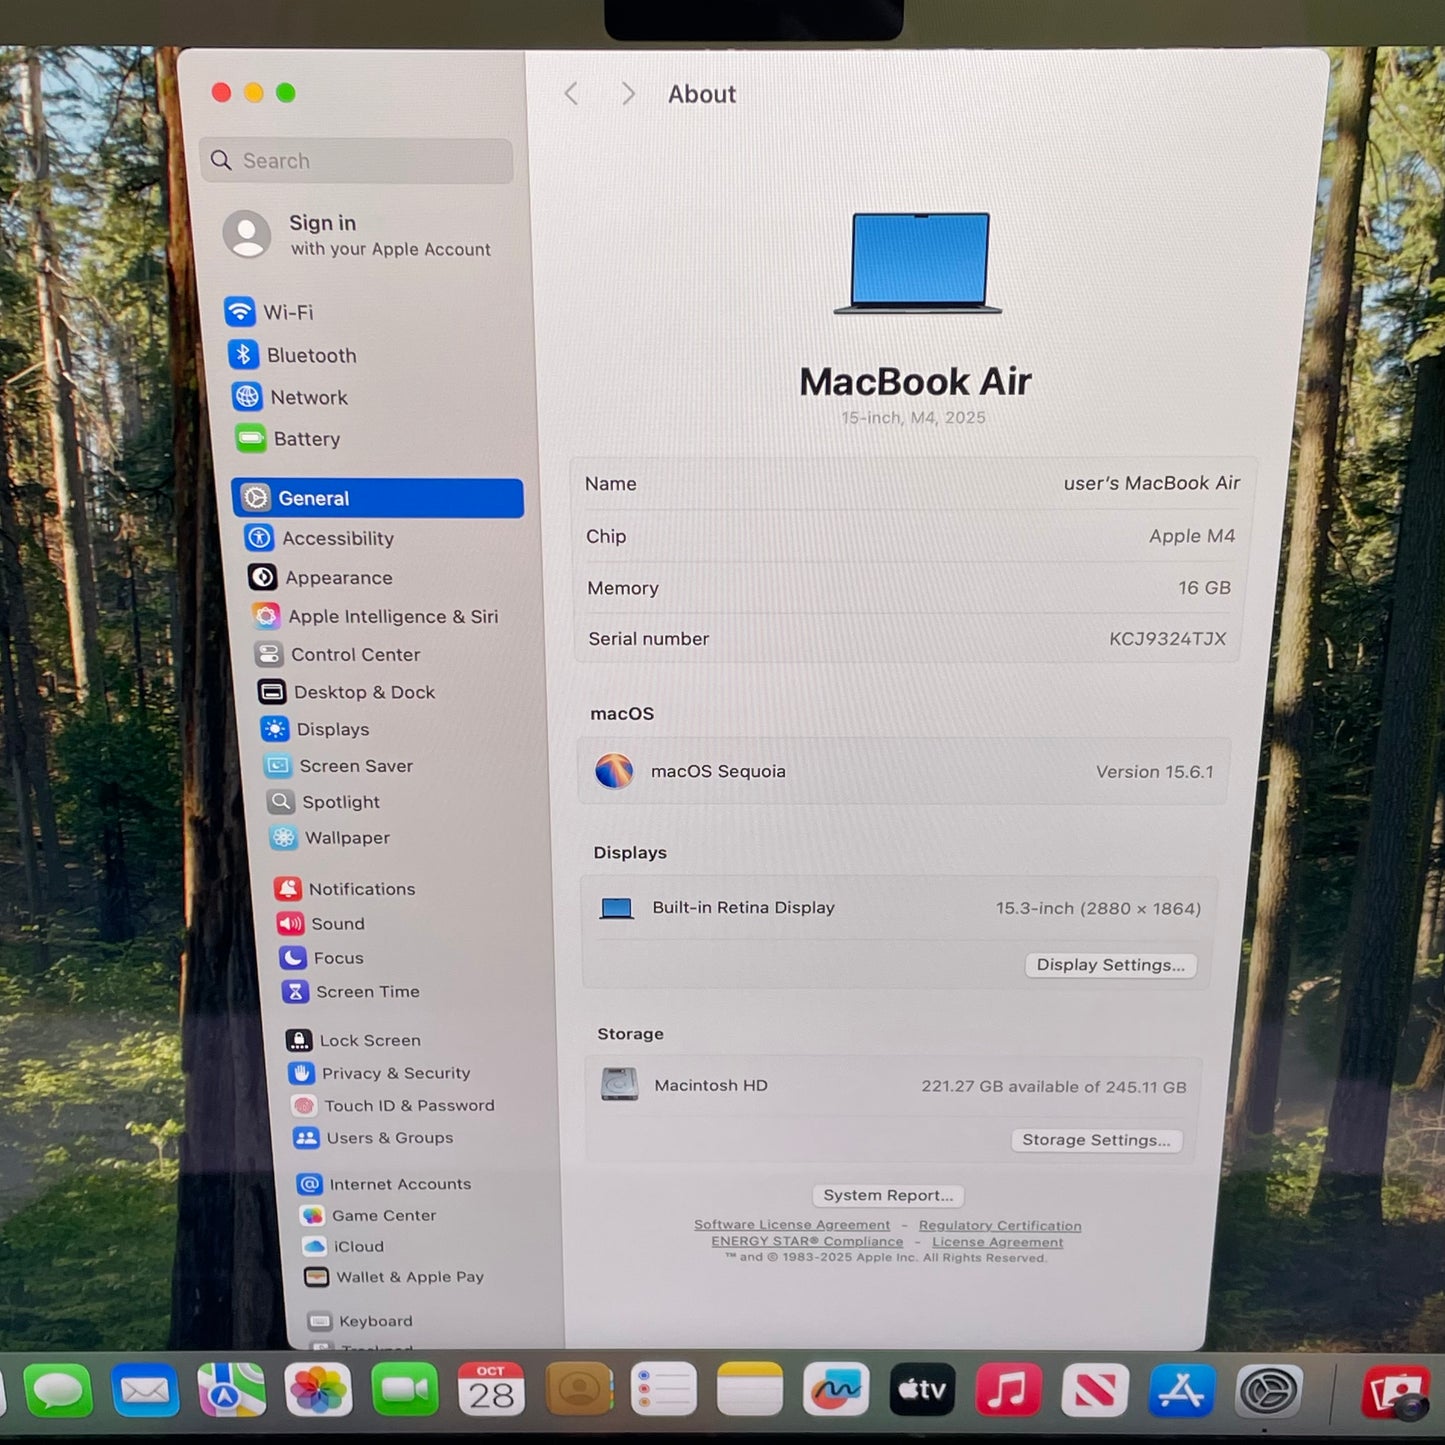Open Desktop & Dock settings
This screenshot has height=1445, width=1445.
coord(364,692)
